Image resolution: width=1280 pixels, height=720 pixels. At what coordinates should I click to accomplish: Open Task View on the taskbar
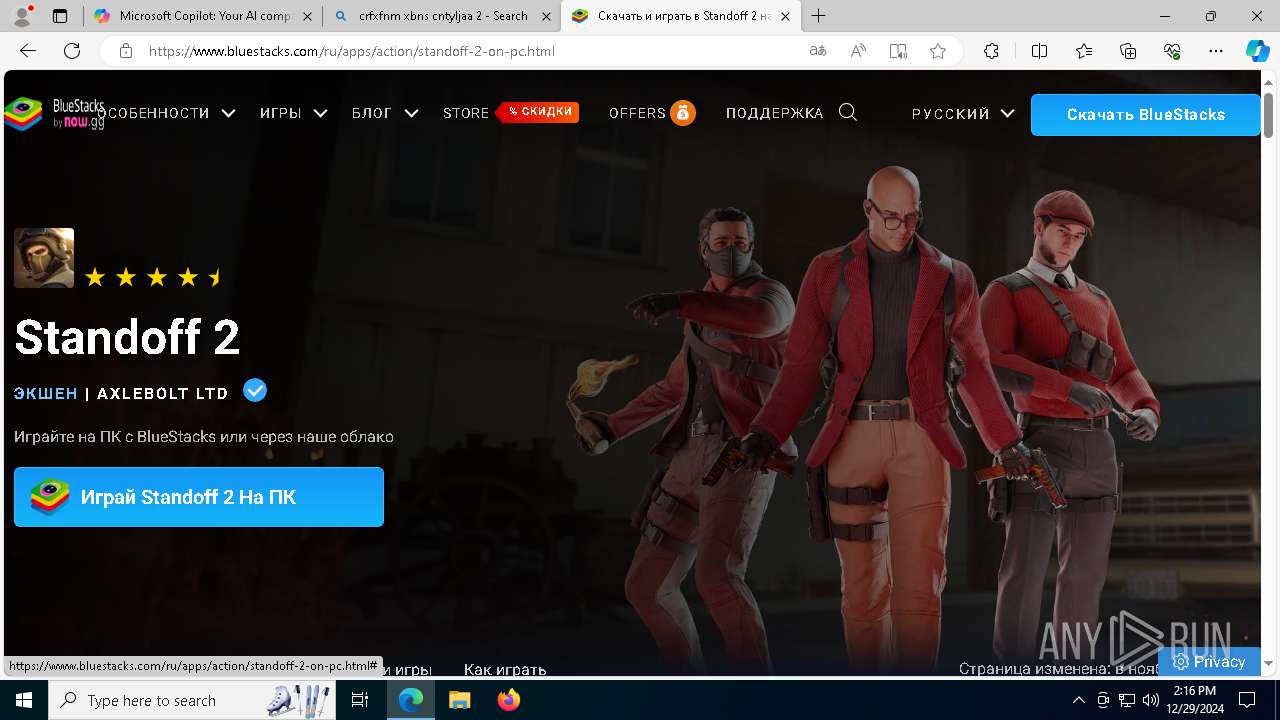click(360, 700)
